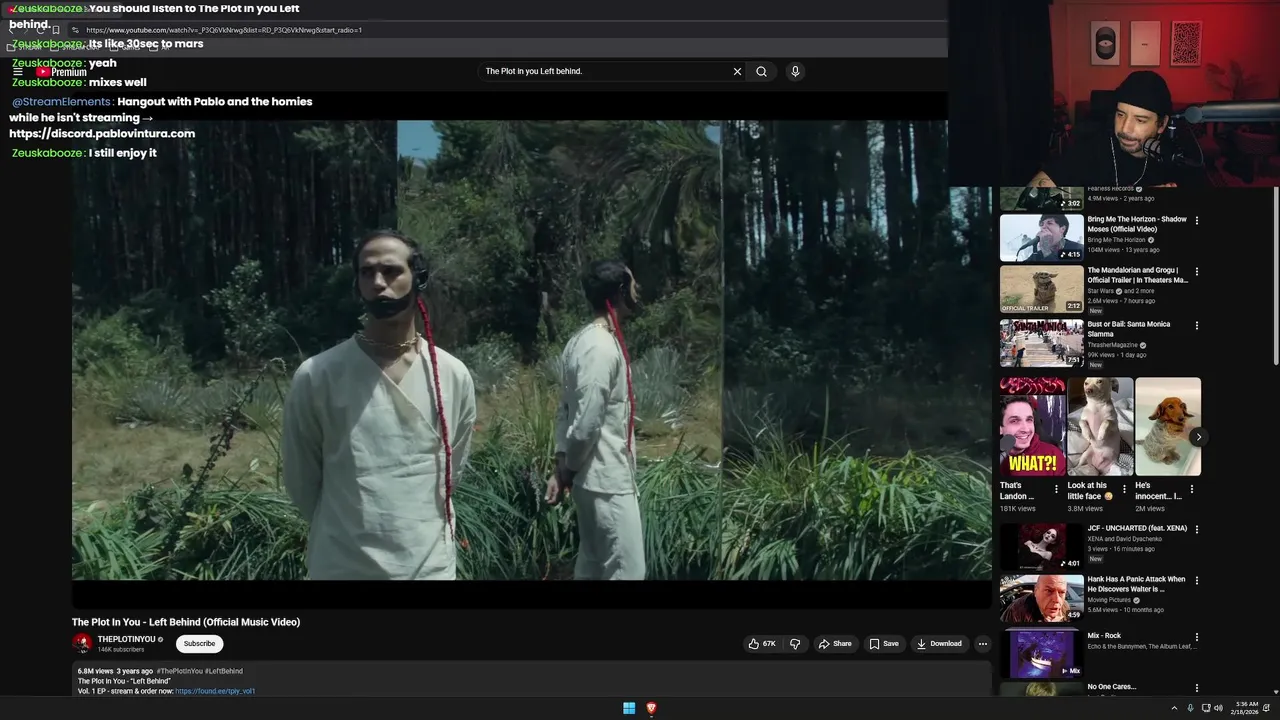Open taskbar microphone tray icon
Screen dimensions: 1280x720
1190,708
